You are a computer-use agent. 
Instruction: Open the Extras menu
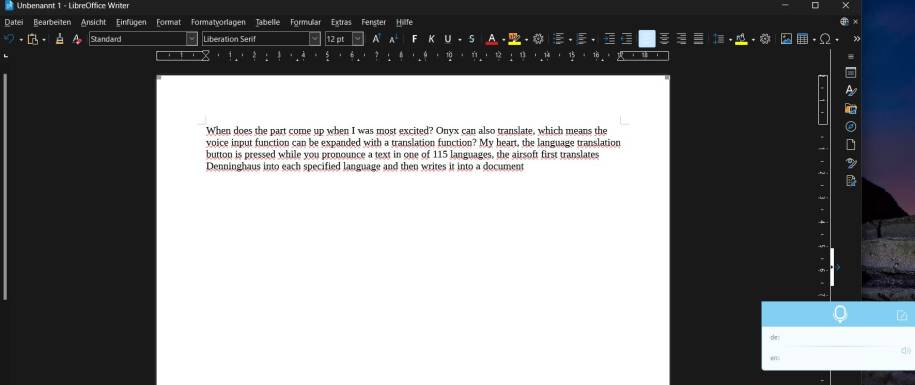341,22
